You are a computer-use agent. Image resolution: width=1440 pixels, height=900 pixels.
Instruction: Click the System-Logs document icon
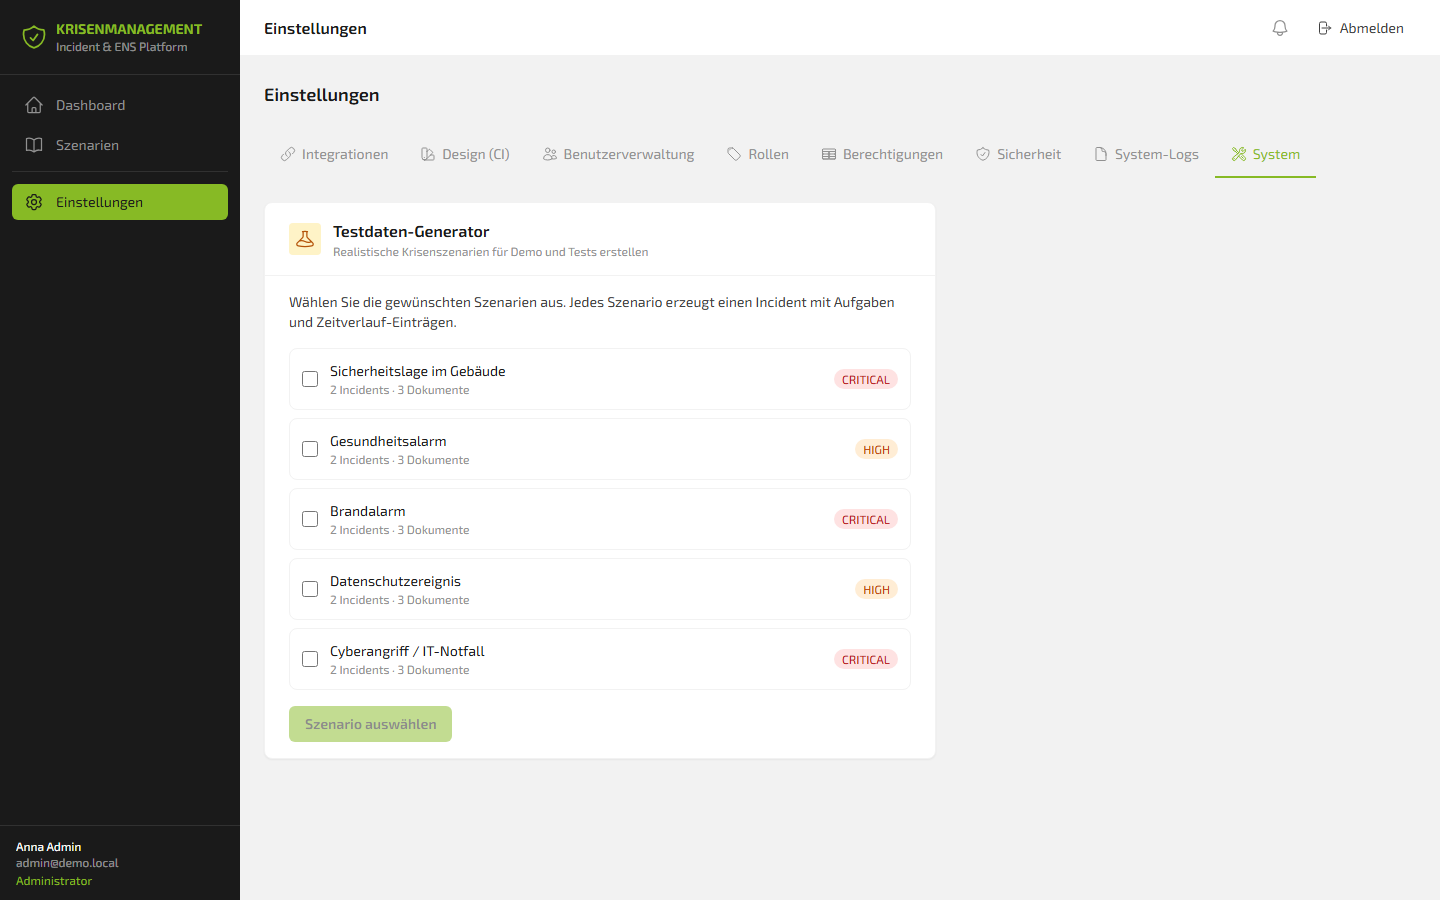(1101, 154)
